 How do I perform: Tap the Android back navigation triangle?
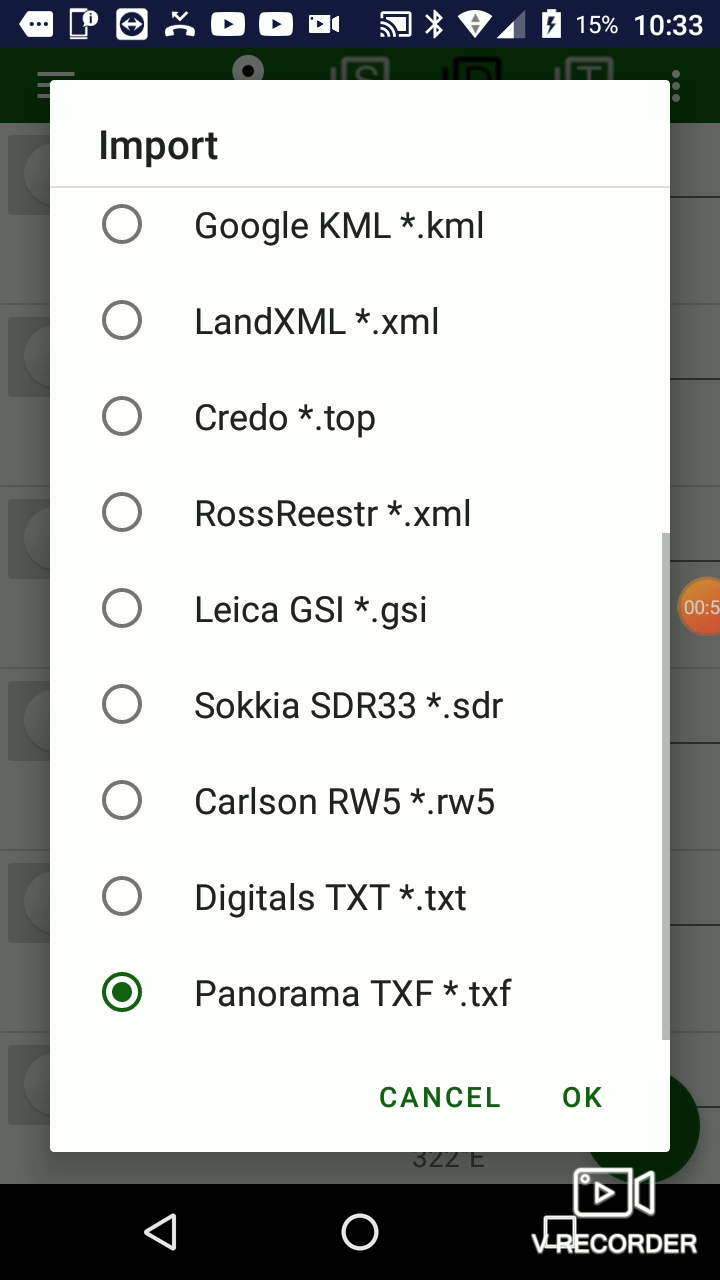[x=160, y=1232]
